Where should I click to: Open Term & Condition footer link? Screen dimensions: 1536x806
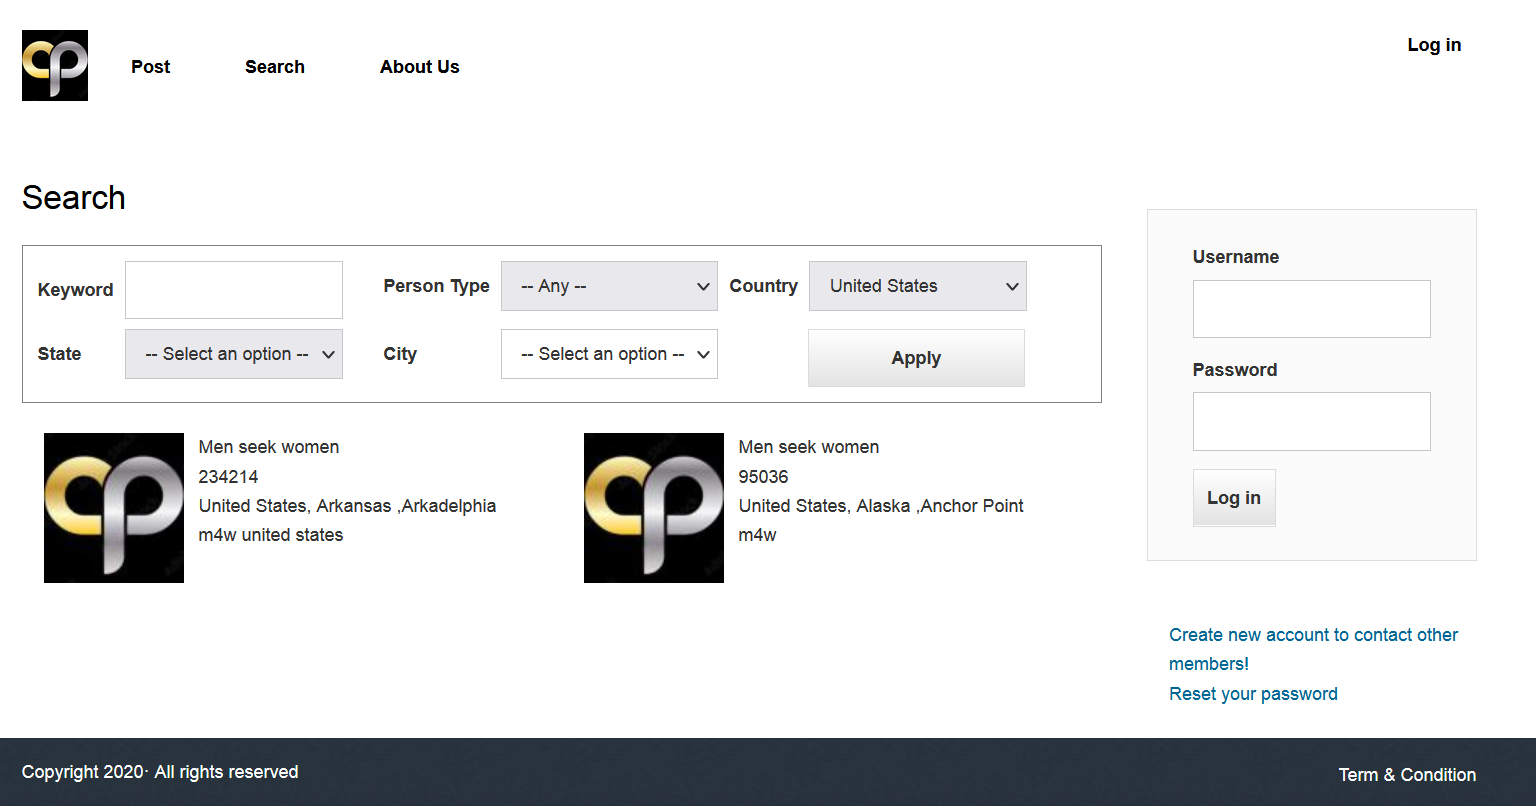click(x=1407, y=775)
